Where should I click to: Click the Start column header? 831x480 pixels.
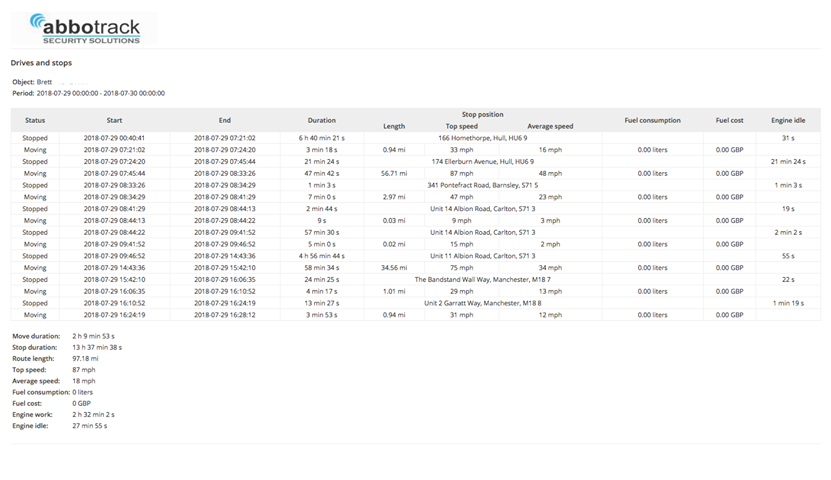click(114, 120)
